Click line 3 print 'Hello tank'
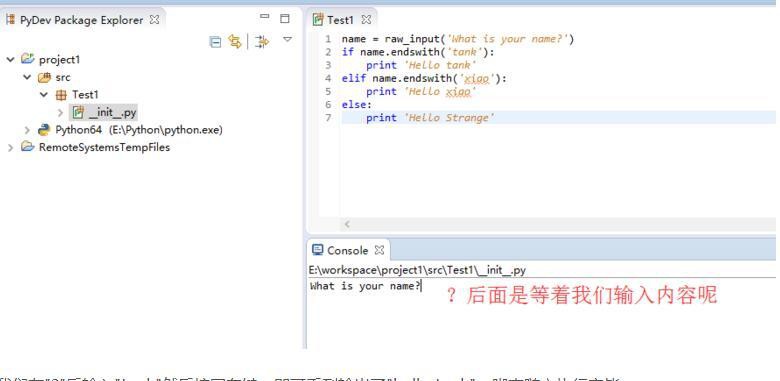 421,65
